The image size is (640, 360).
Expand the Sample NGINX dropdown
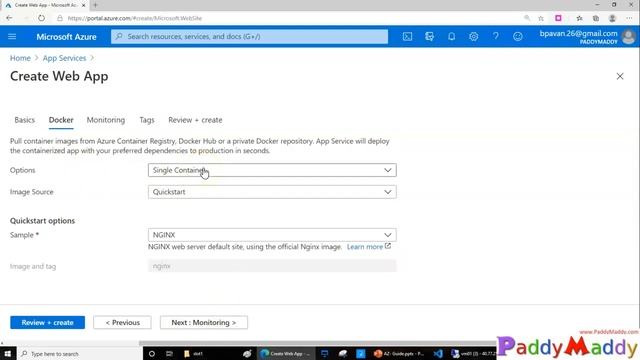point(272,235)
